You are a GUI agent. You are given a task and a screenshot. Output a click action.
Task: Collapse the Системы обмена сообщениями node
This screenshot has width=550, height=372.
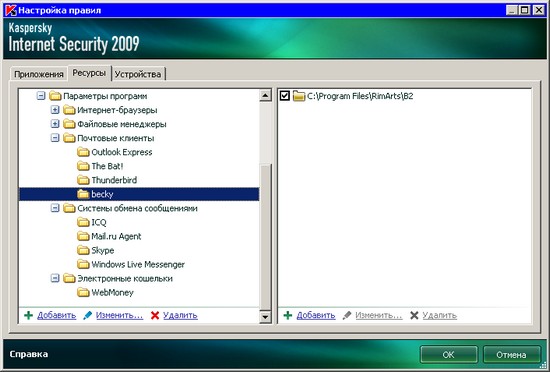tap(55, 208)
